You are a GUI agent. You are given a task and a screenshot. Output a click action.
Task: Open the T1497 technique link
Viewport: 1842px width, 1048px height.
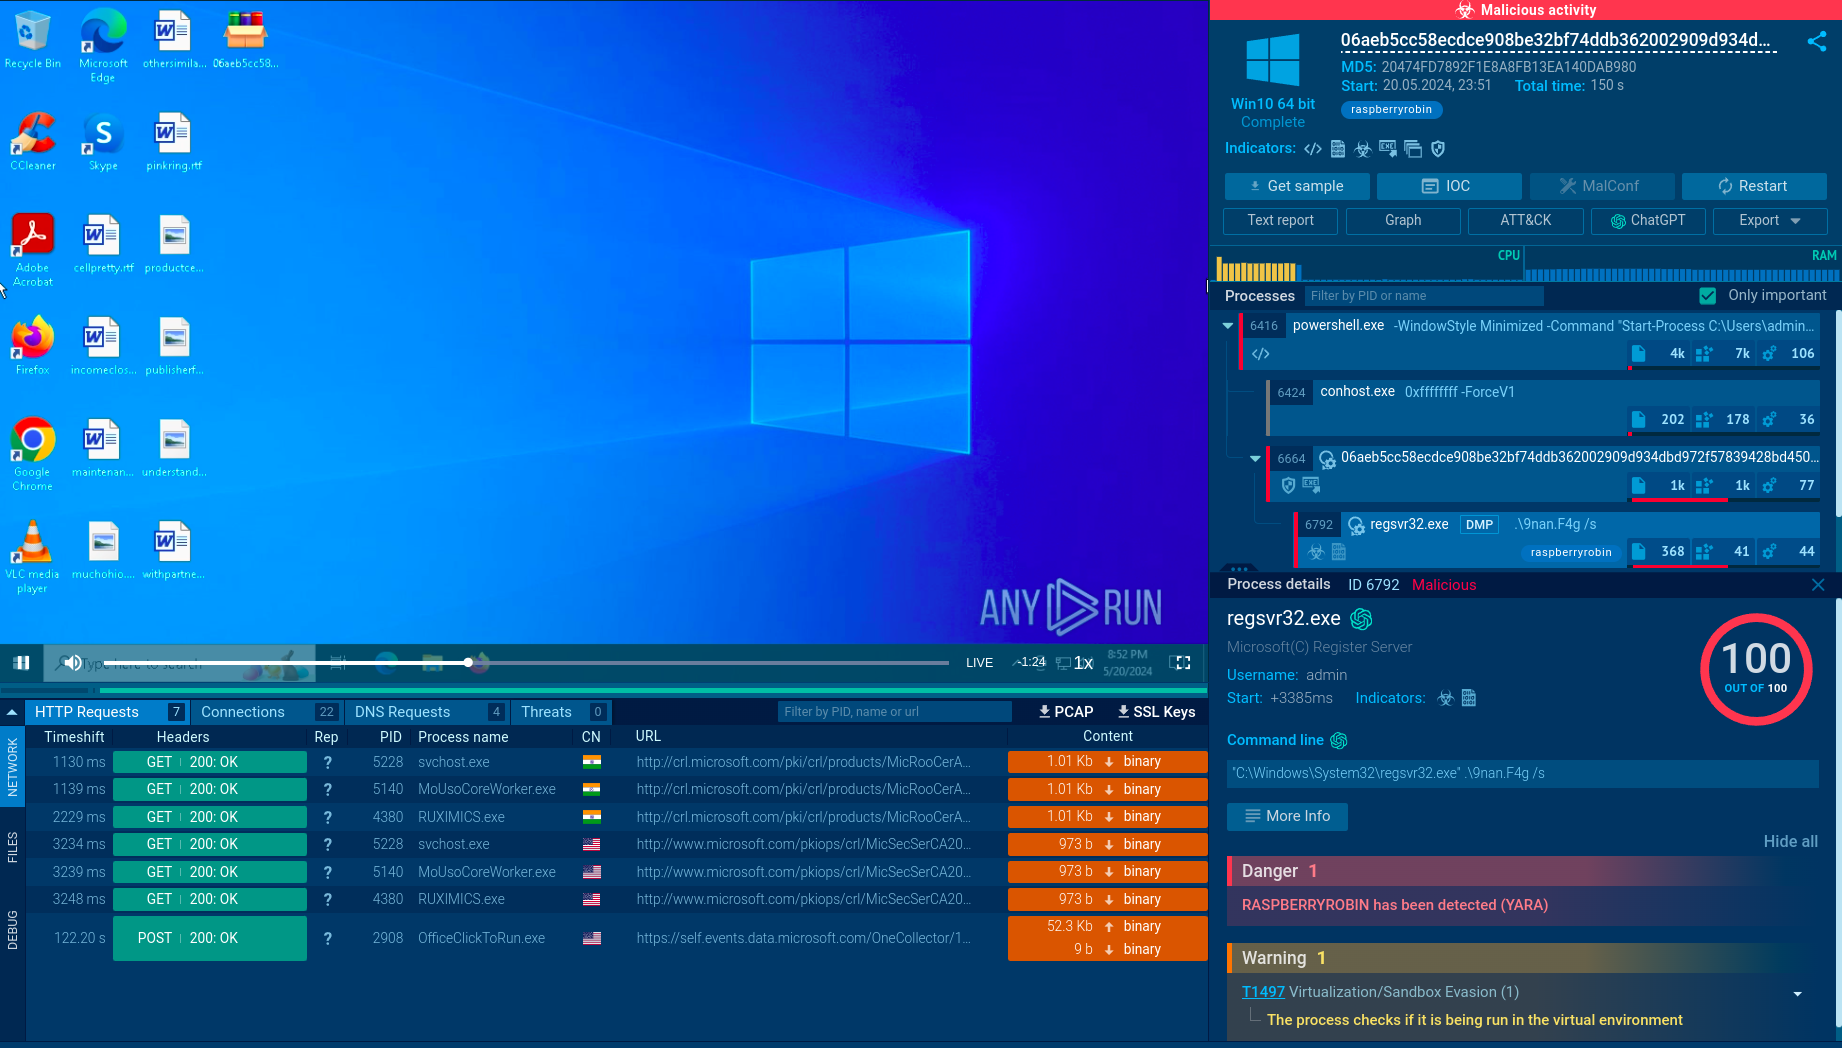[1262, 992]
